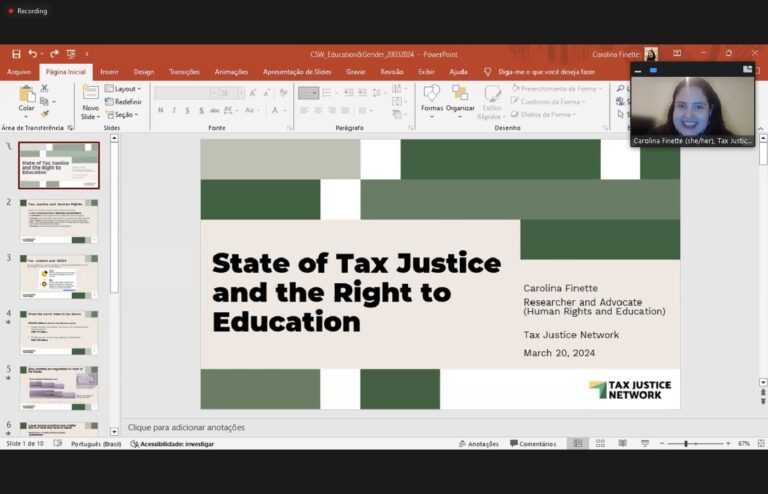Undo the last action
Screen dimensions: 768x494
tap(32, 54)
